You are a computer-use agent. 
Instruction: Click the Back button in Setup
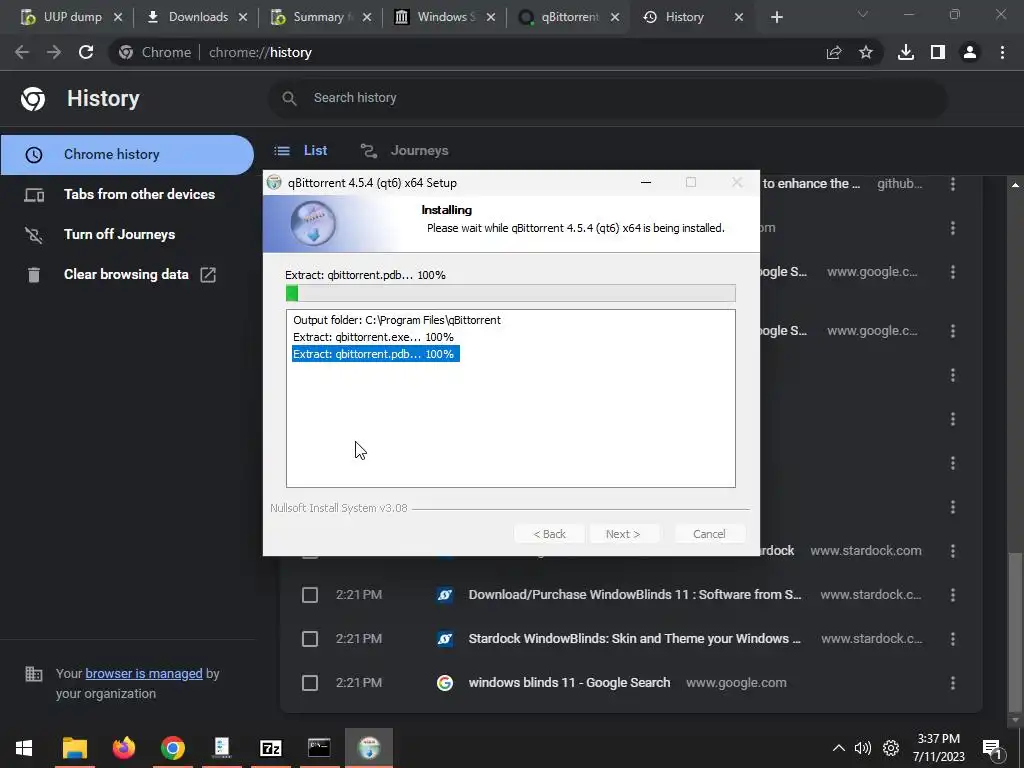549,534
